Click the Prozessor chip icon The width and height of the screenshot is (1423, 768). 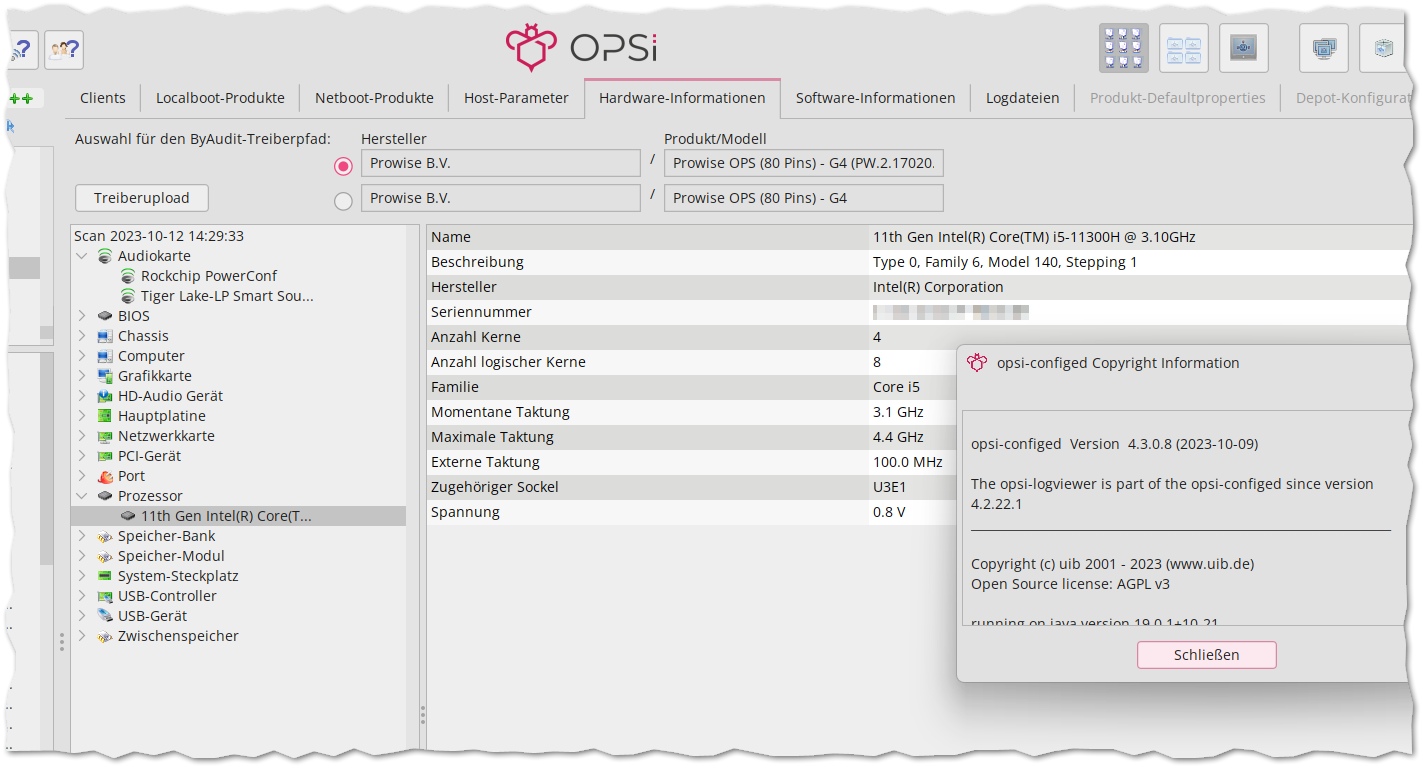tap(105, 496)
